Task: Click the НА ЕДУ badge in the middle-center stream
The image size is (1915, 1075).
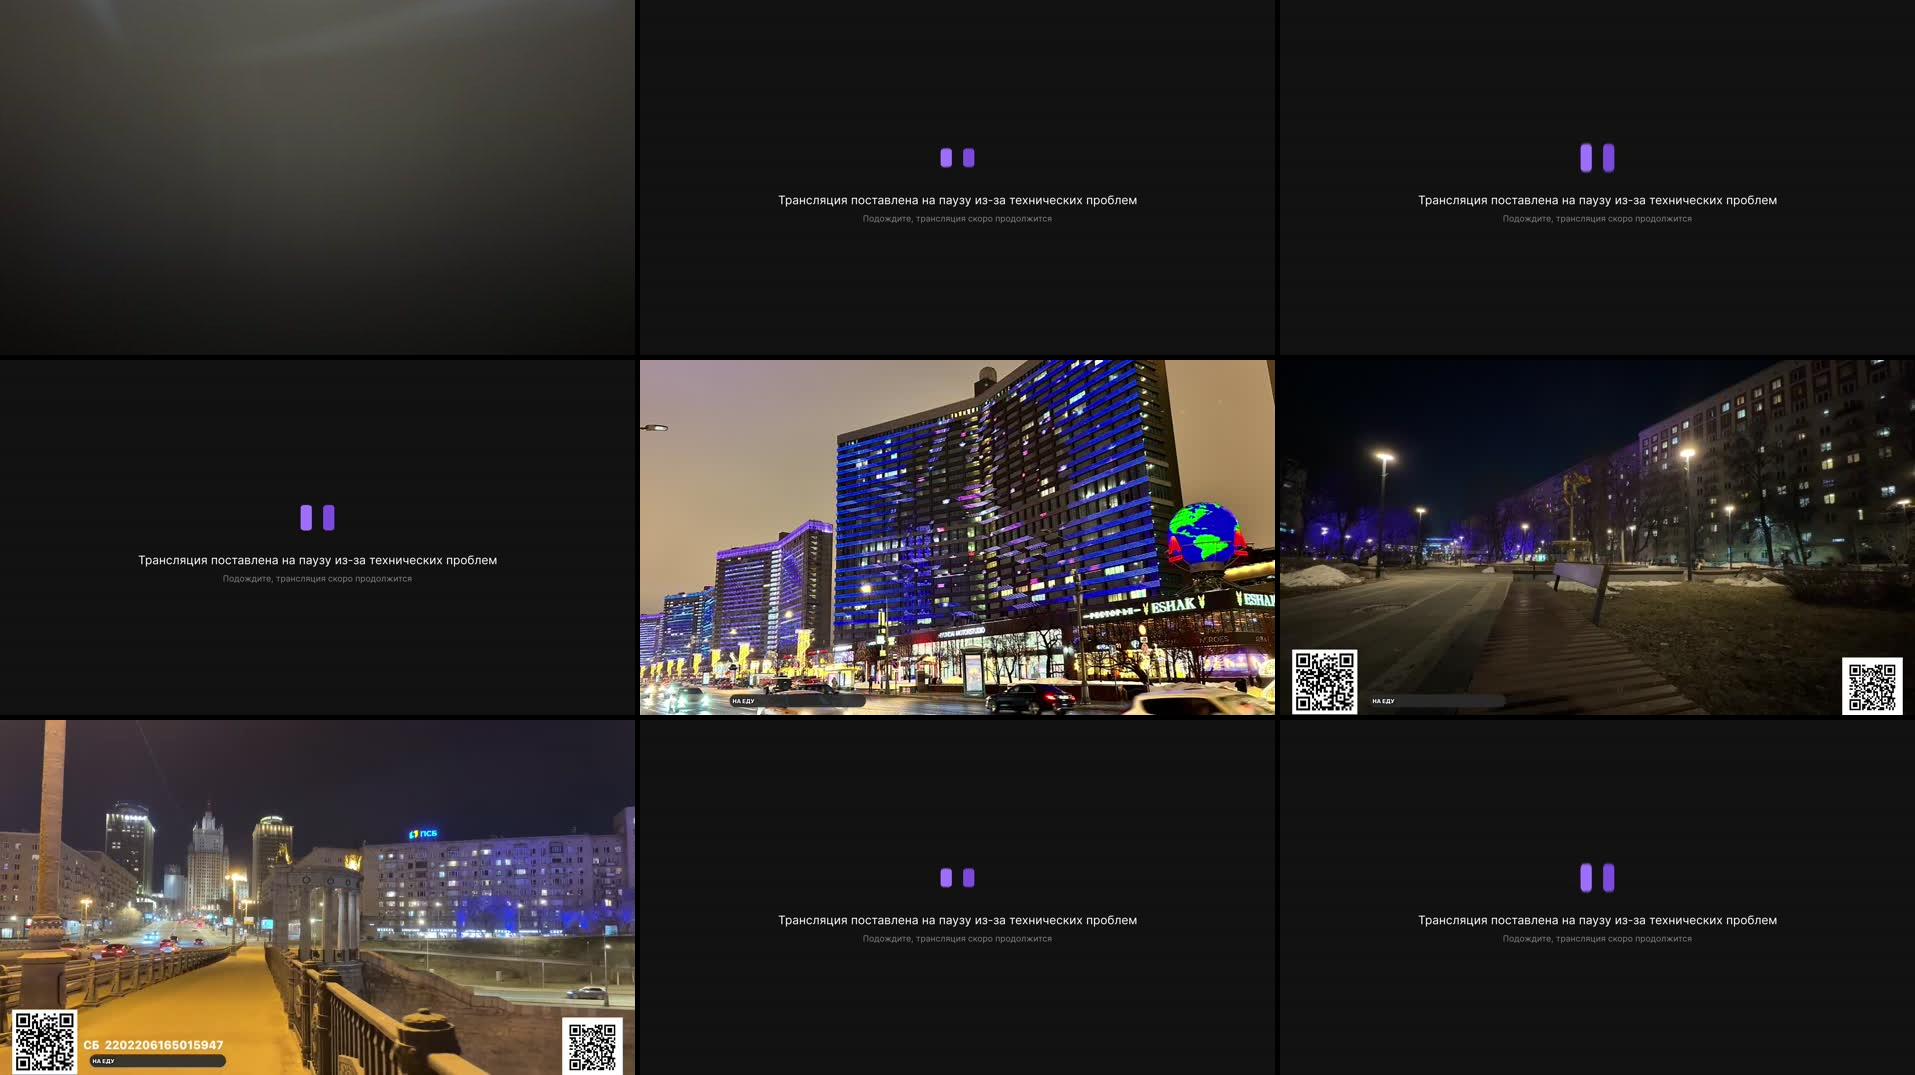Action: [x=743, y=701]
